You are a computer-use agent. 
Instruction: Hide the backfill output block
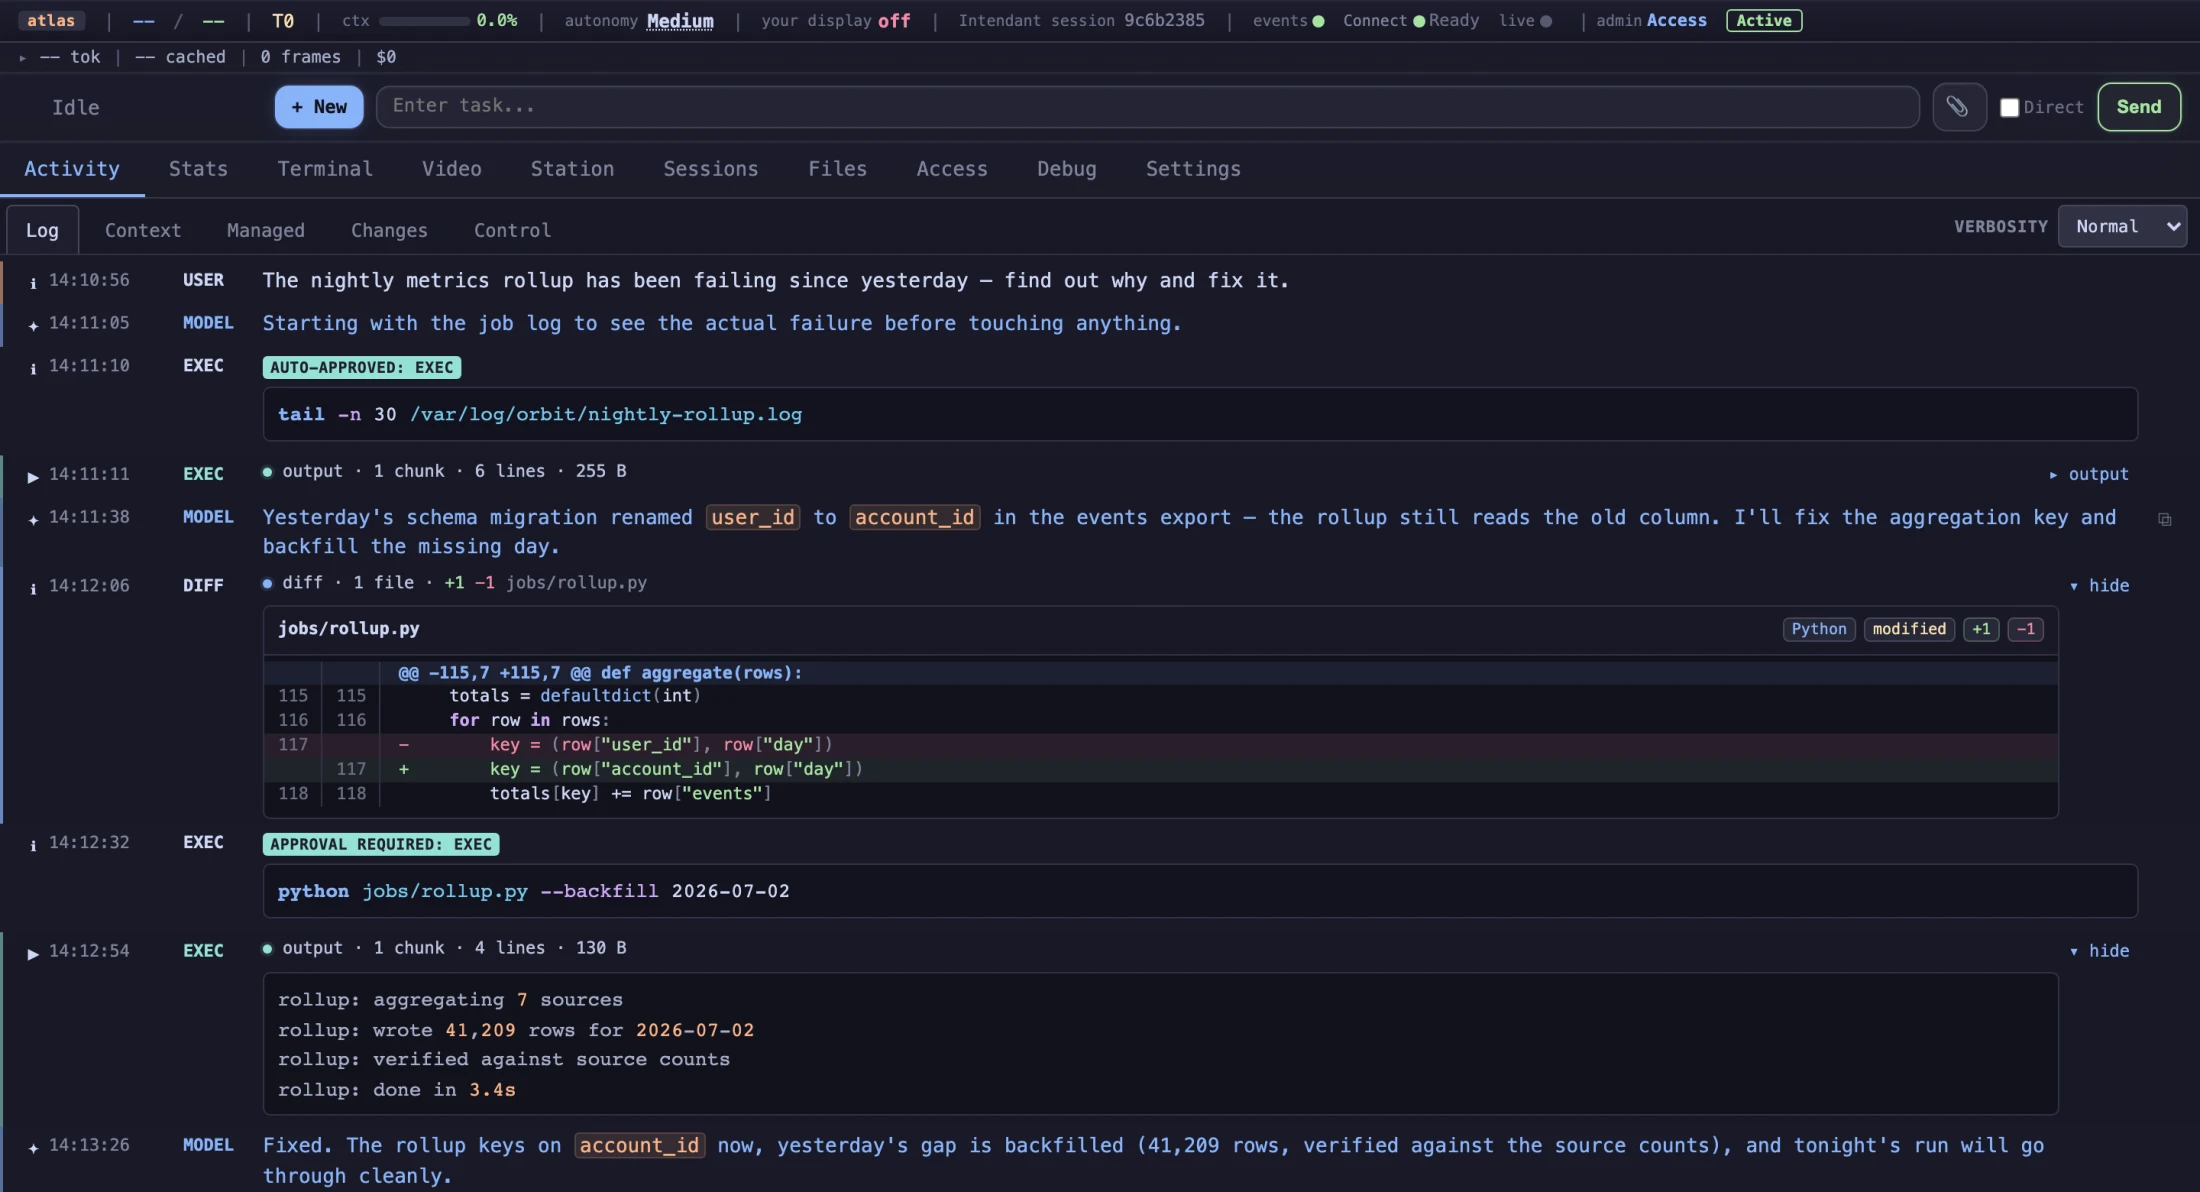point(2099,951)
